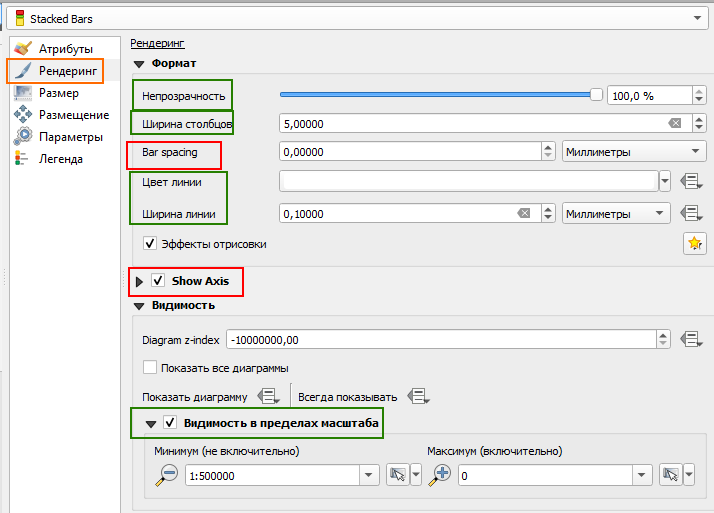Viewport: 714px width, 513px height.
Task: Set minimum scale from map canvas button
Action: [397, 475]
